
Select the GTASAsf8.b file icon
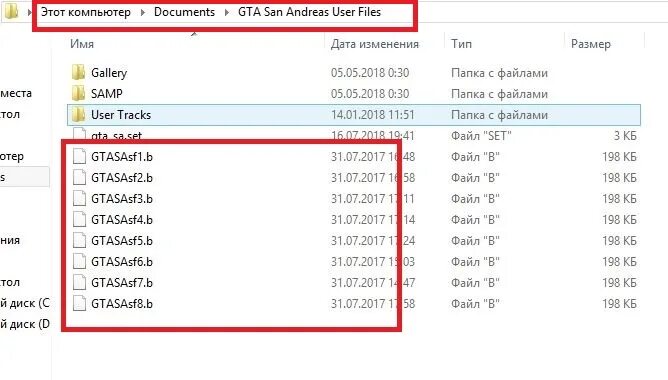coord(79,303)
